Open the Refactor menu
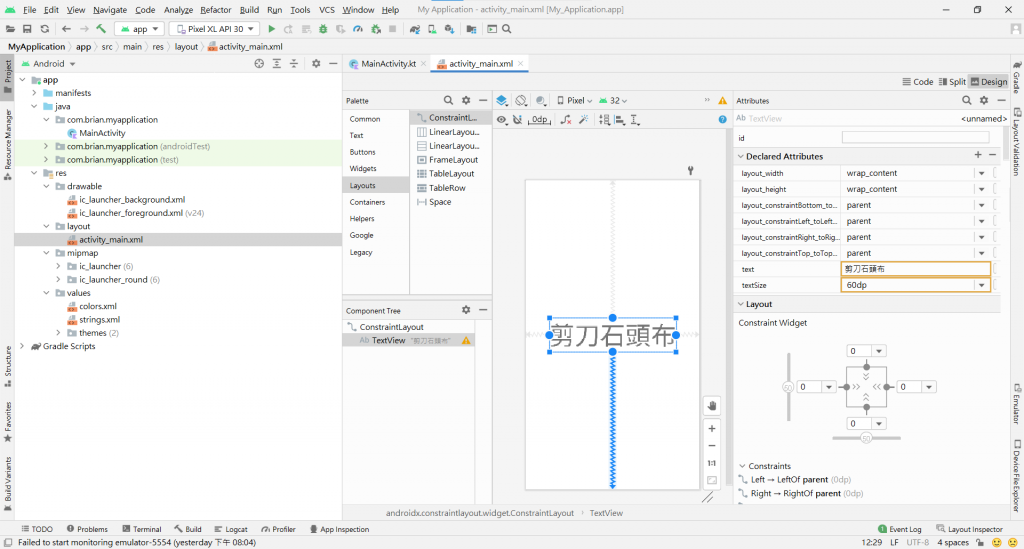This screenshot has width=1024, height=549. [216, 10]
